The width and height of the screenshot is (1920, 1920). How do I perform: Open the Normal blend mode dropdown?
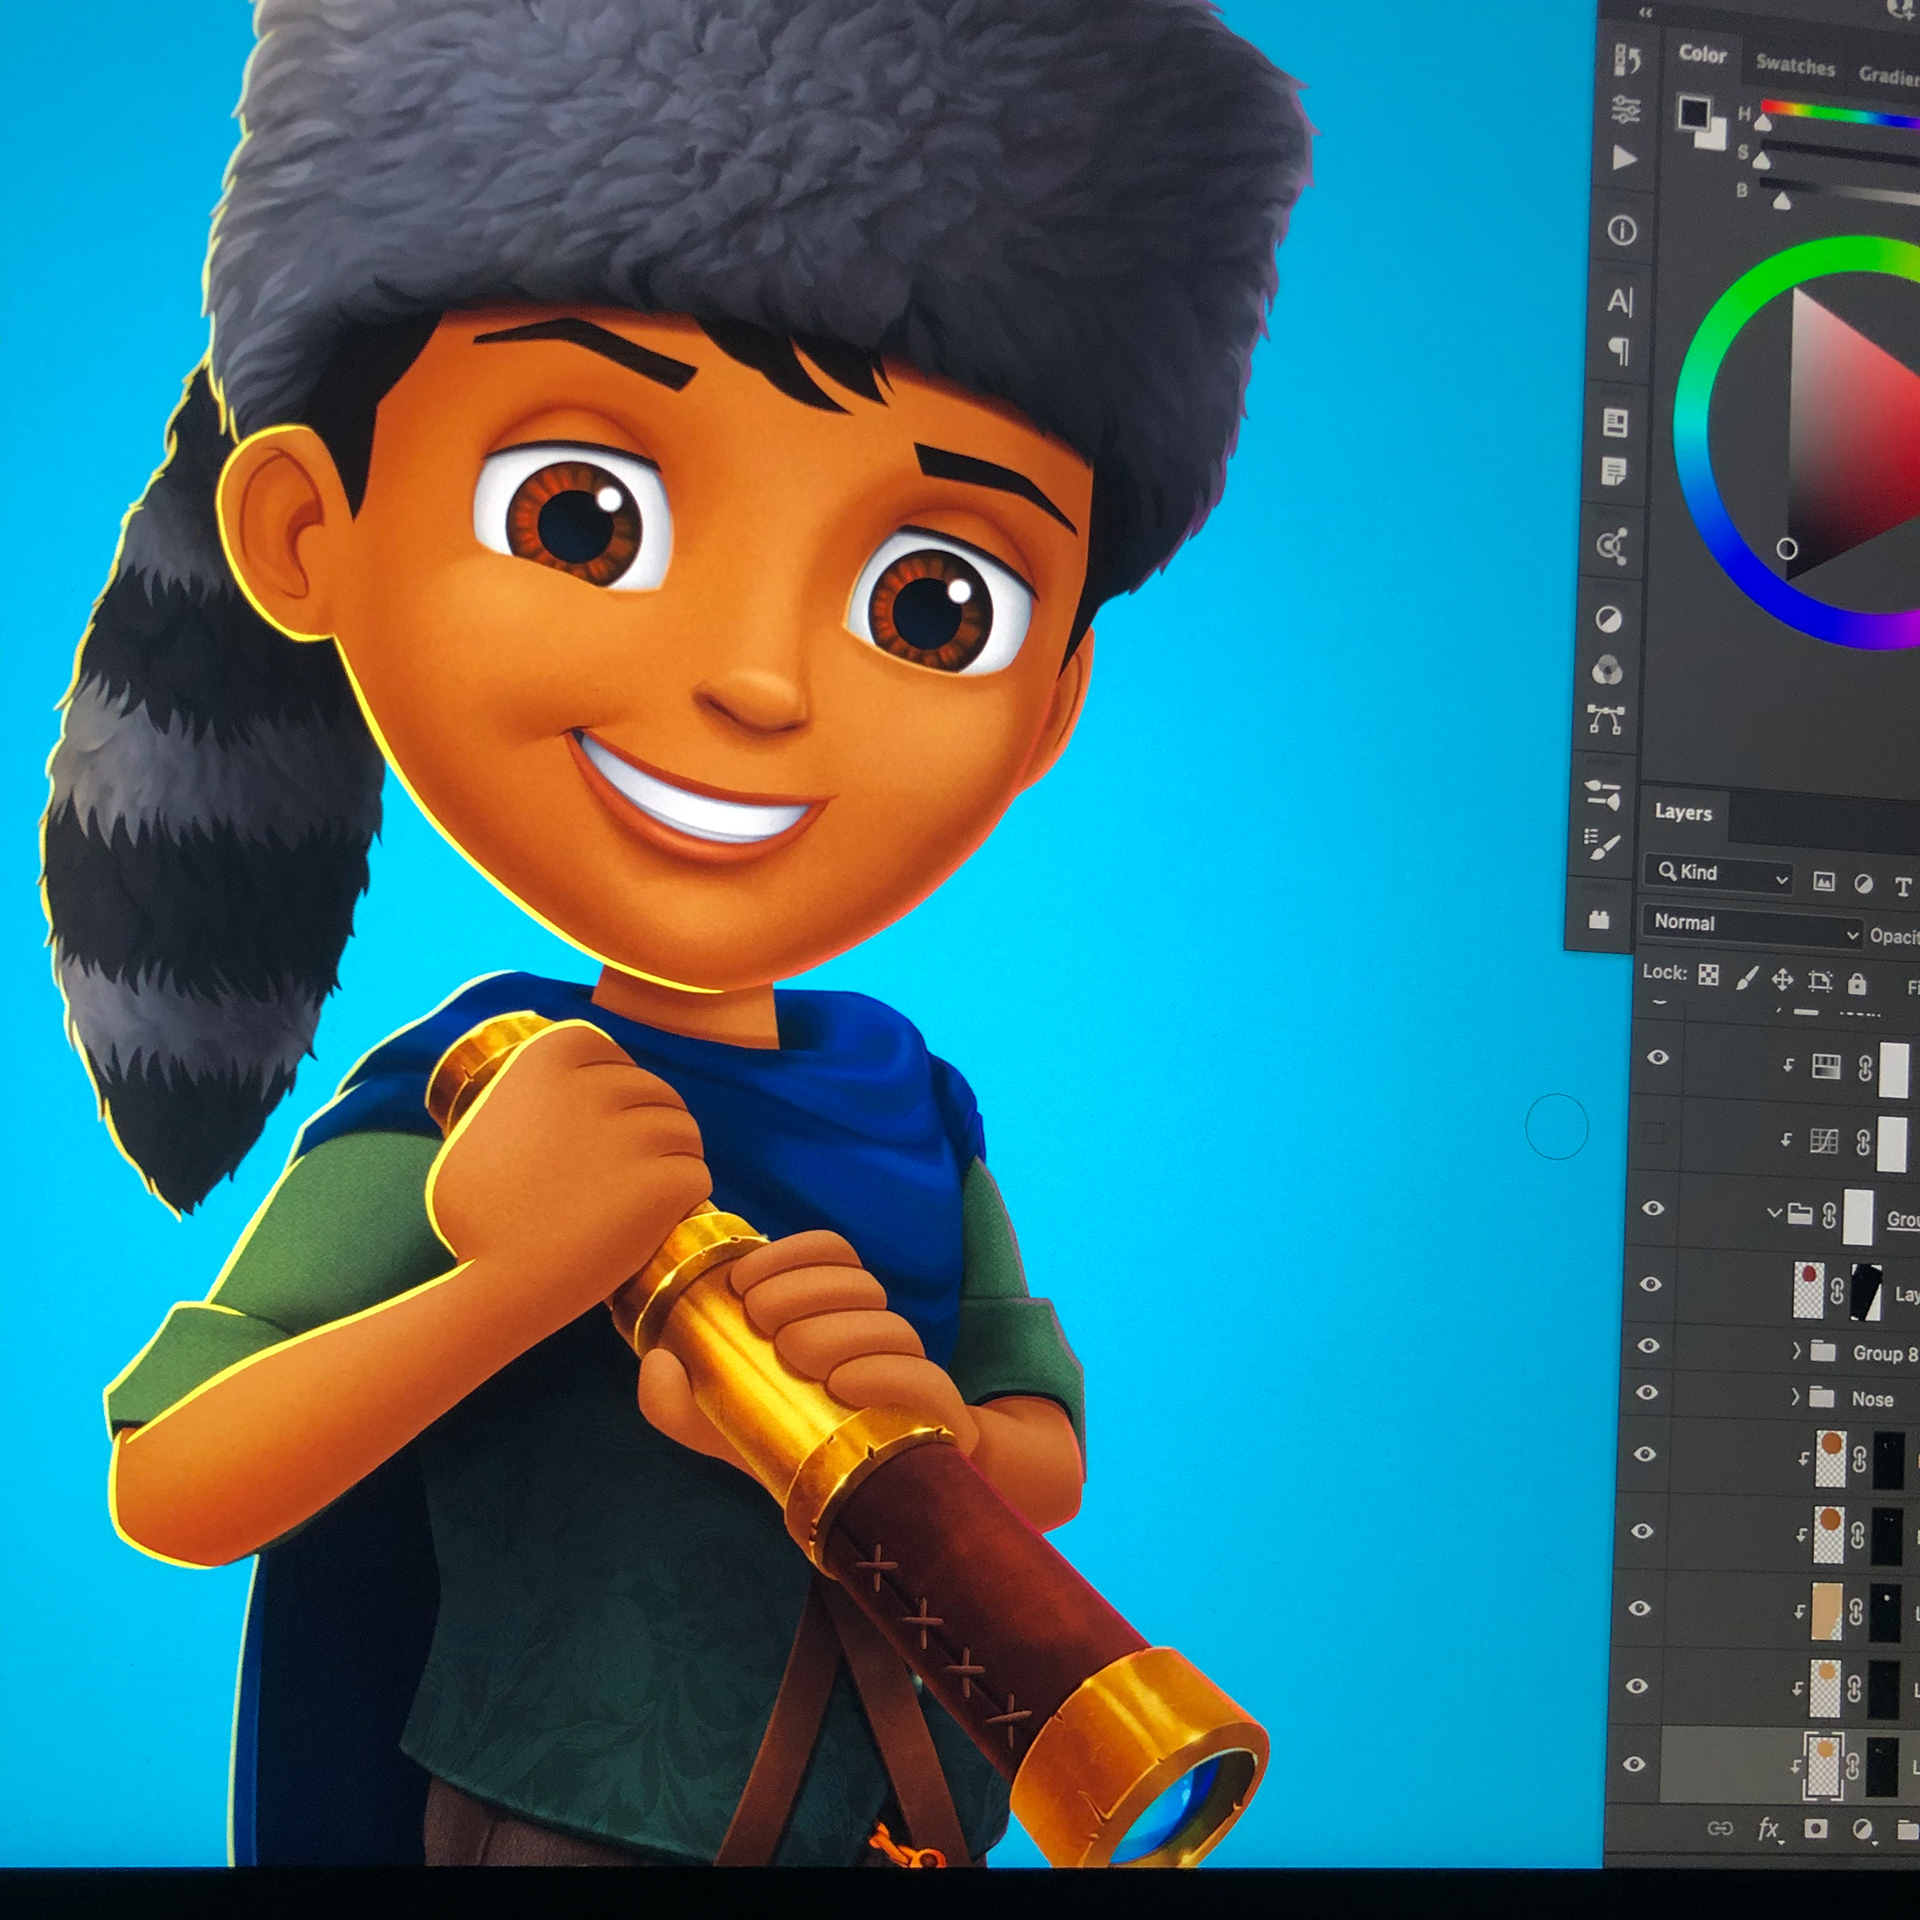click(1752, 923)
